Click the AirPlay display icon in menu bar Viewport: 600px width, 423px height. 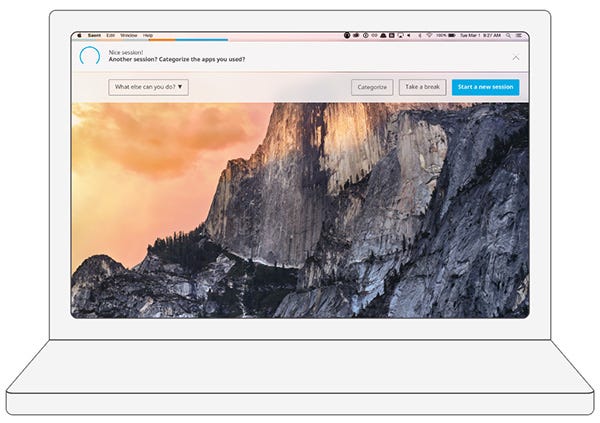coord(401,35)
